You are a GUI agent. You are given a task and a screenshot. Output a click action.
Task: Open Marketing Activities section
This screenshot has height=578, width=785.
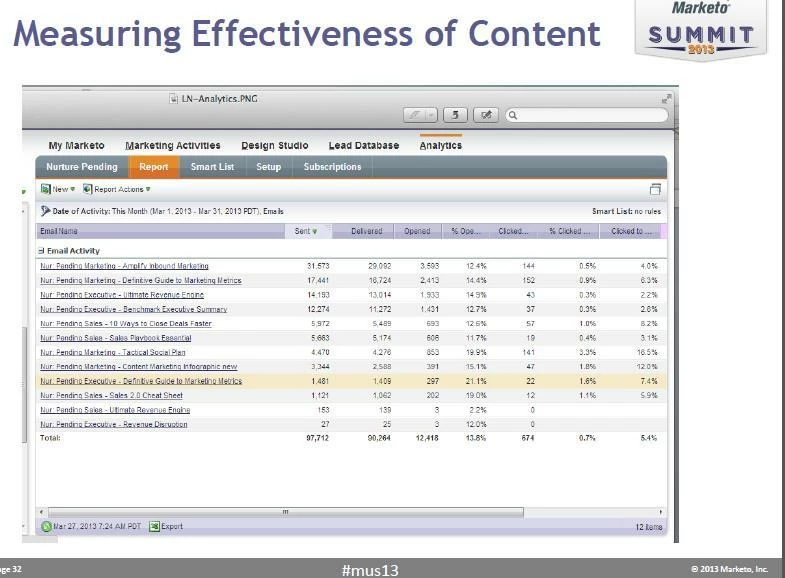click(173, 146)
